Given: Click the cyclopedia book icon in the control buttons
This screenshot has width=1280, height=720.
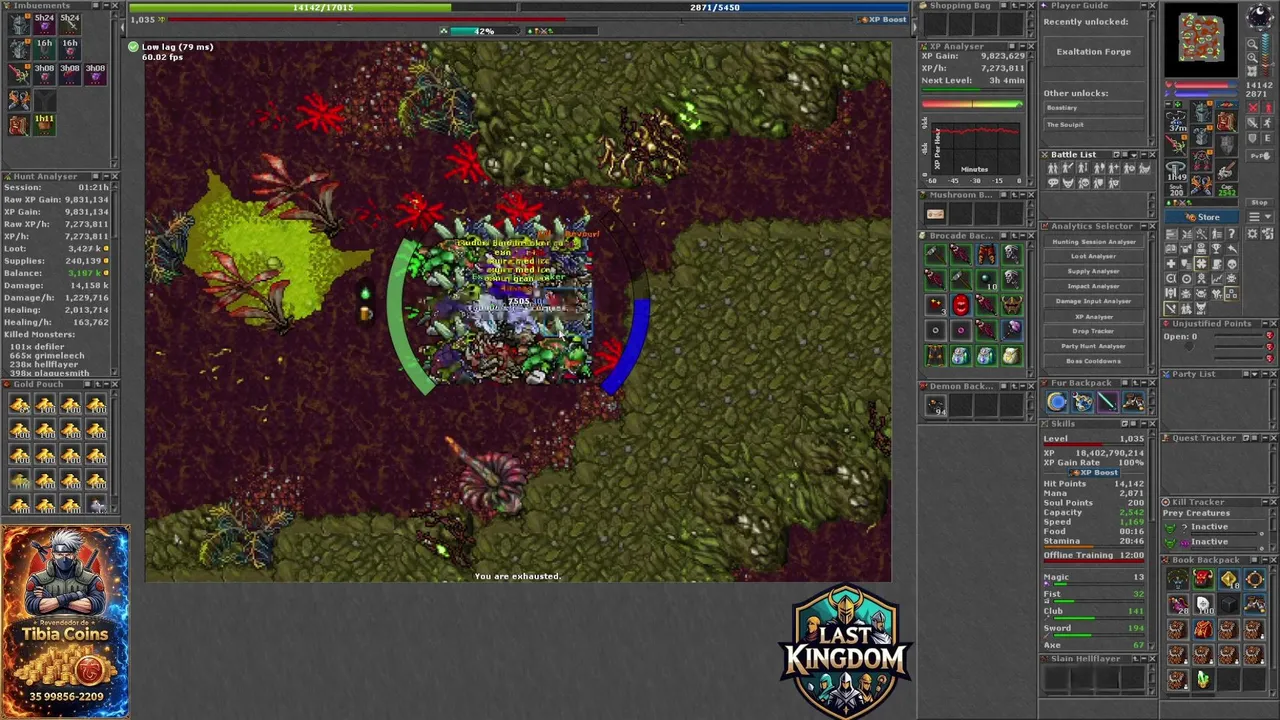Looking at the screenshot, I should (x=1170, y=248).
